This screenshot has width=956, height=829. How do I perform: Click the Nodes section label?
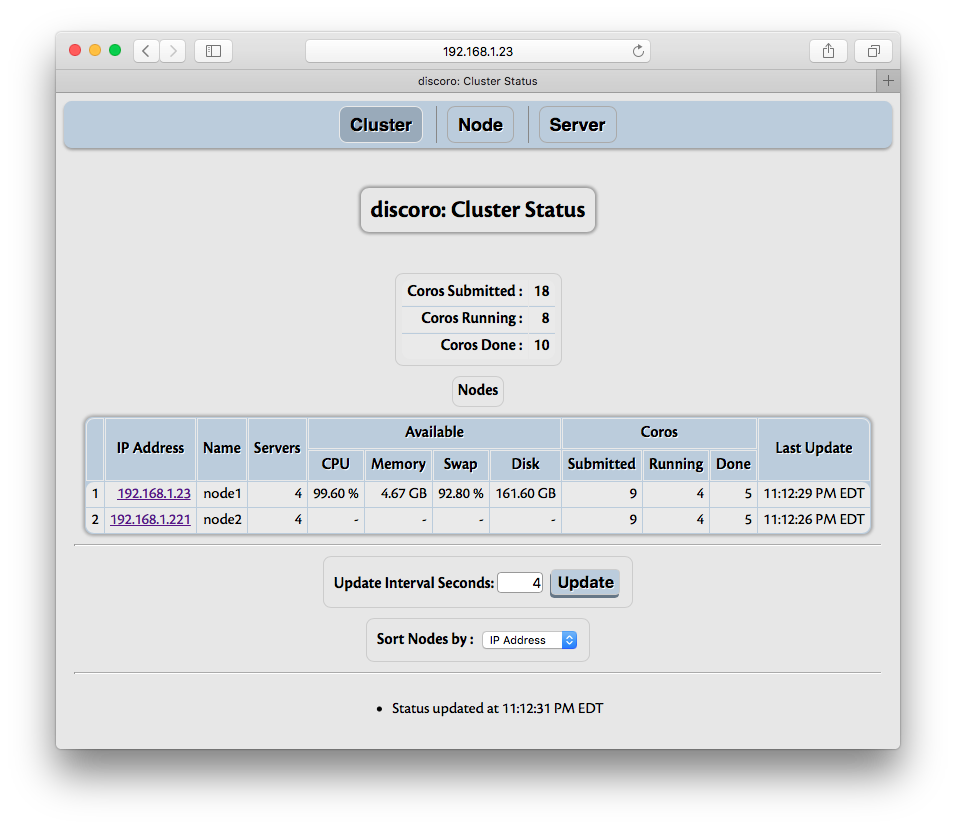click(x=478, y=390)
